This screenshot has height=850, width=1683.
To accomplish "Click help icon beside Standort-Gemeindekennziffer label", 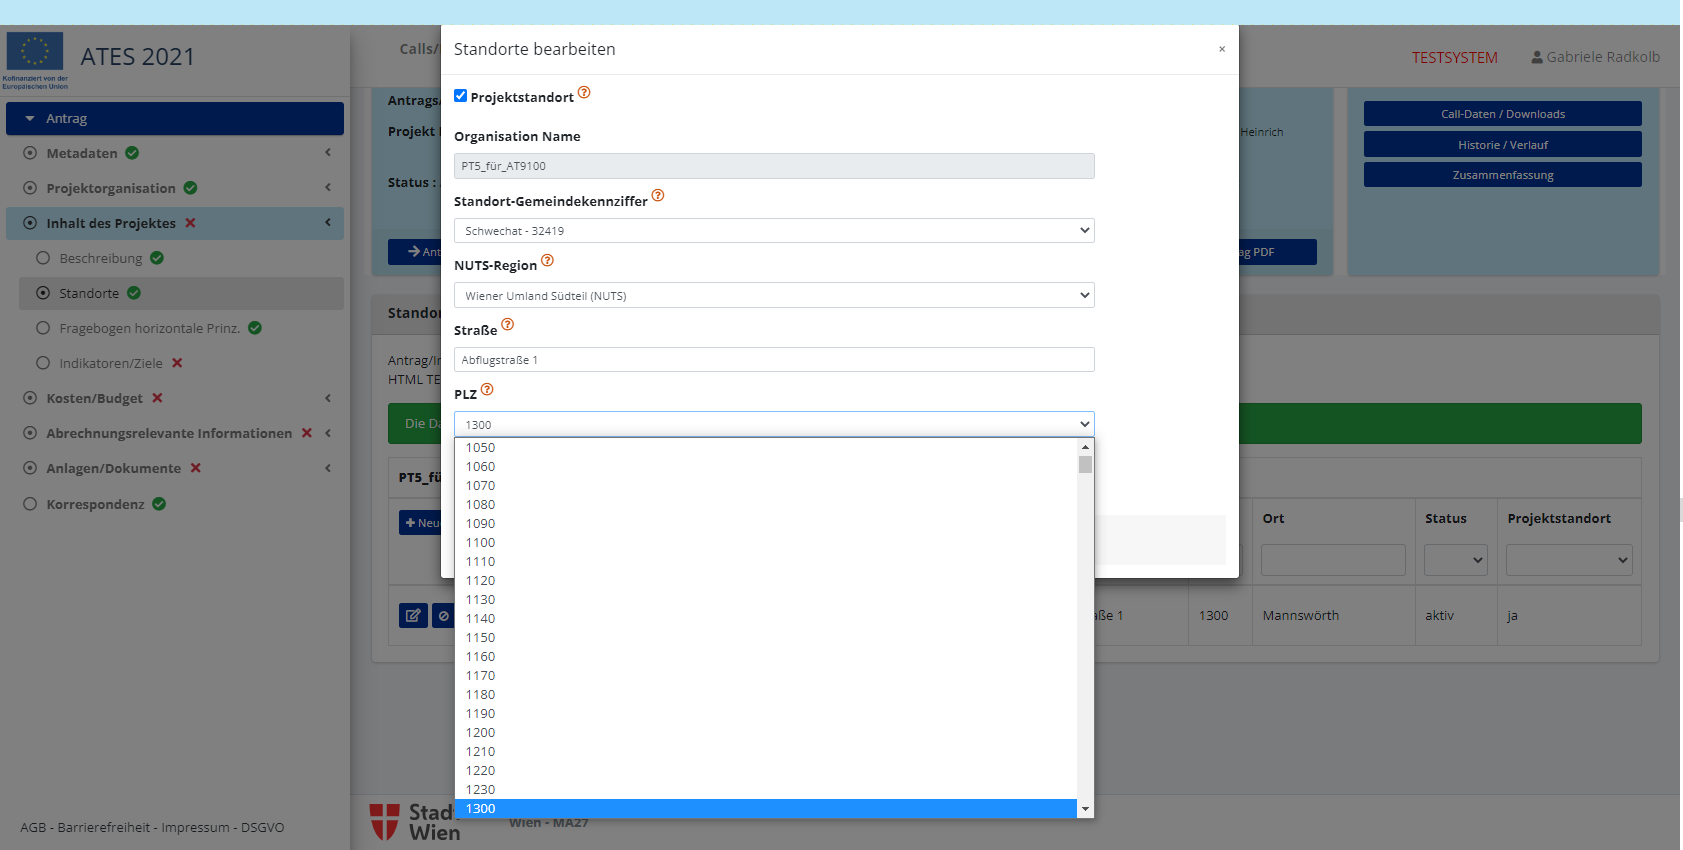I will 658,196.
